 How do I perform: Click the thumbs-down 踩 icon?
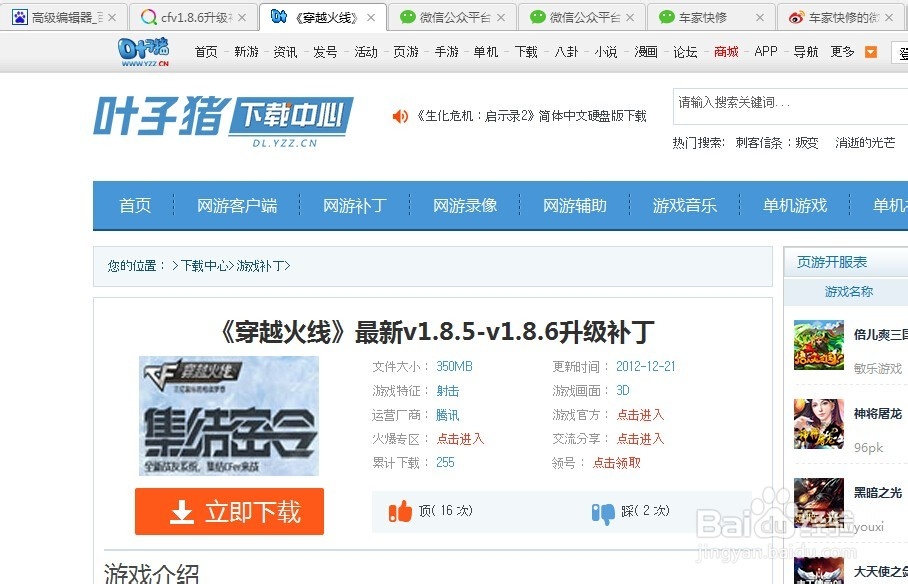pyautogui.click(x=603, y=513)
